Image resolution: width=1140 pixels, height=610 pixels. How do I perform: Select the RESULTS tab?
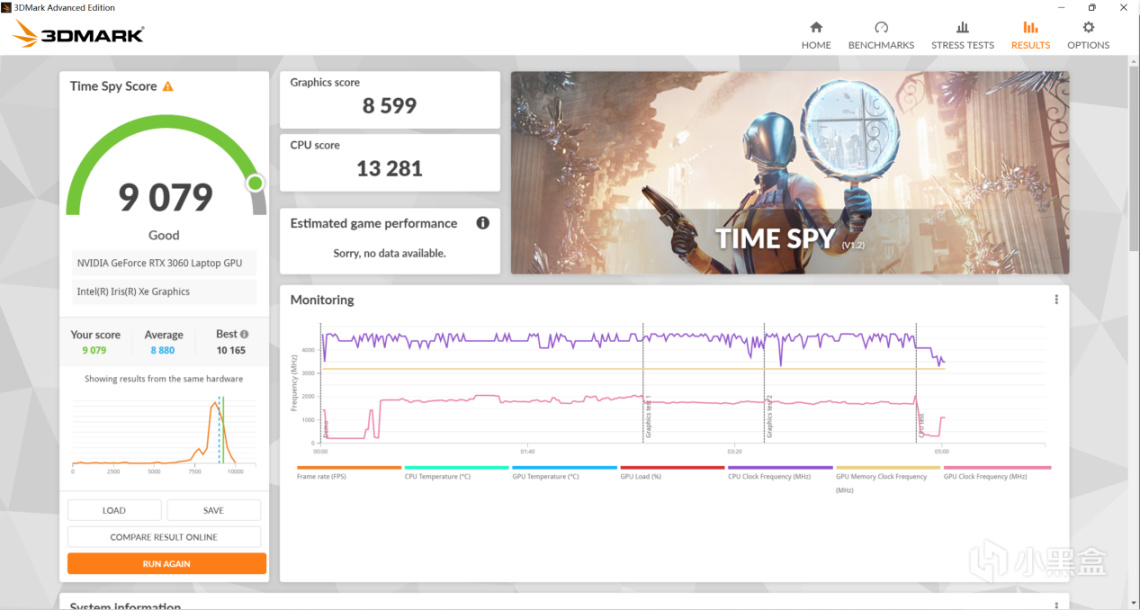[x=1030, y=35]
